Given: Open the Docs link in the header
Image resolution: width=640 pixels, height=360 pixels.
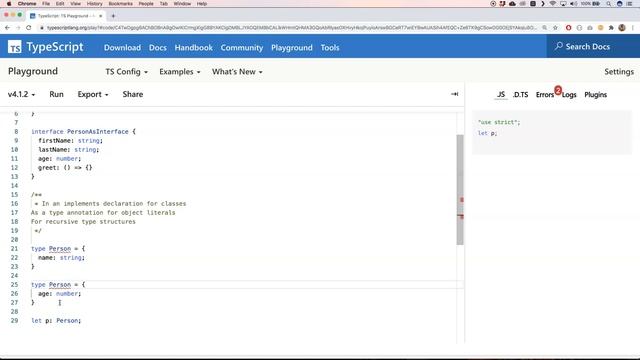Looking at the screenshot, I should (158, 47).
